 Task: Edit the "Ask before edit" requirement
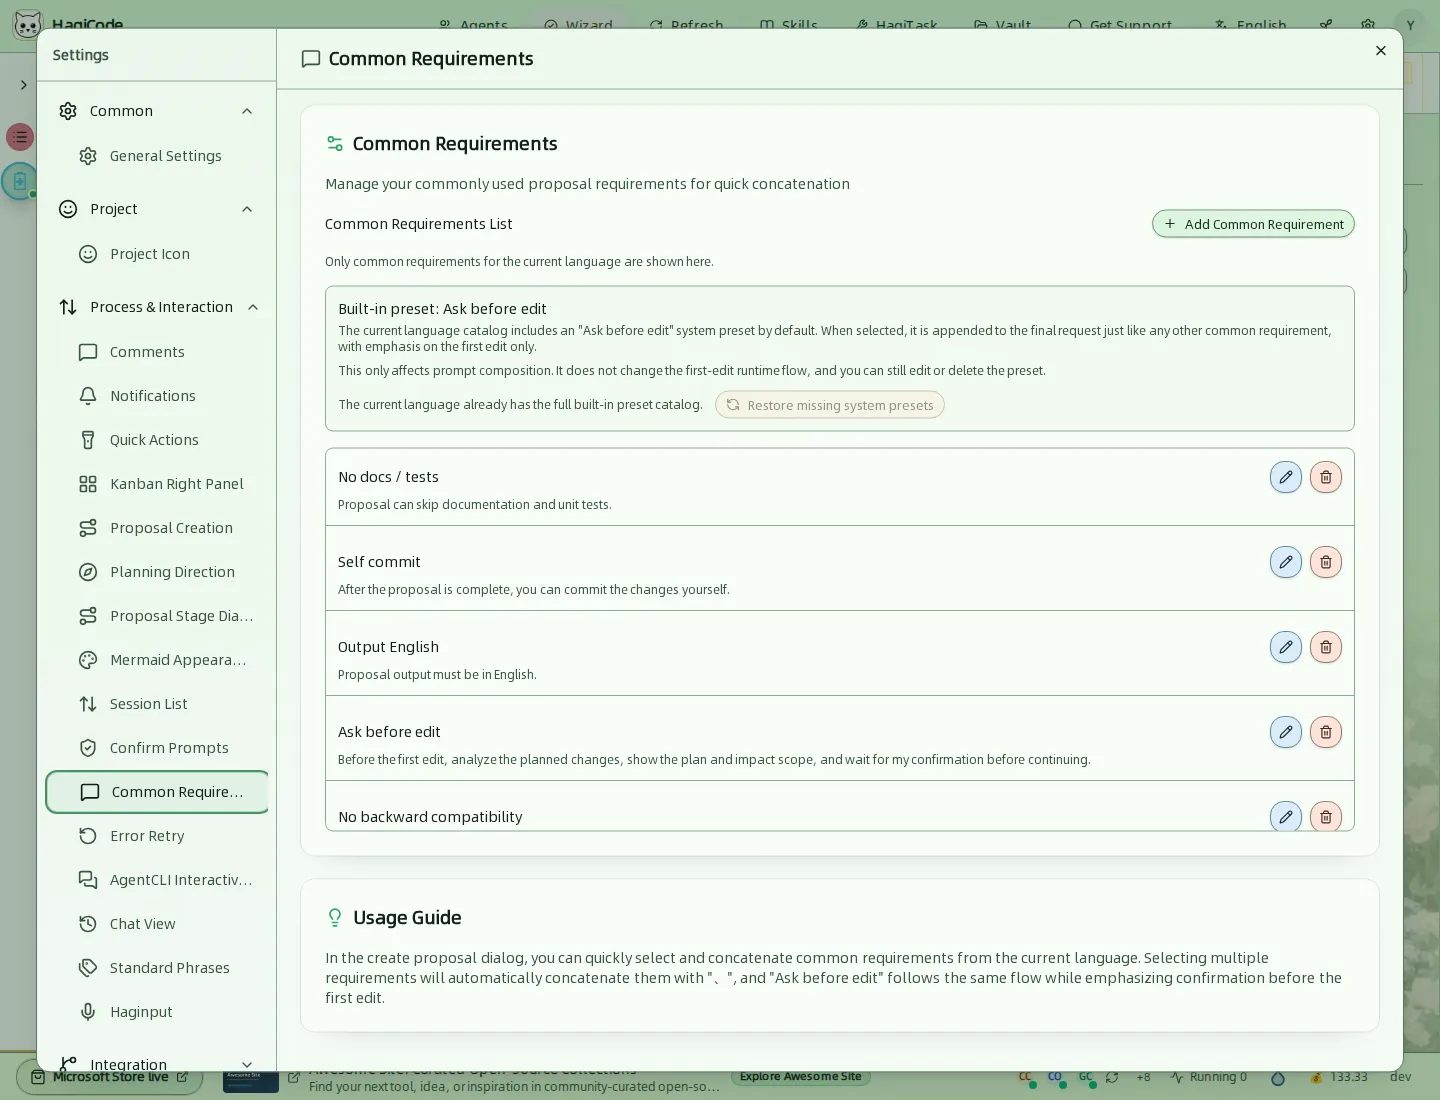point(1286,732)
